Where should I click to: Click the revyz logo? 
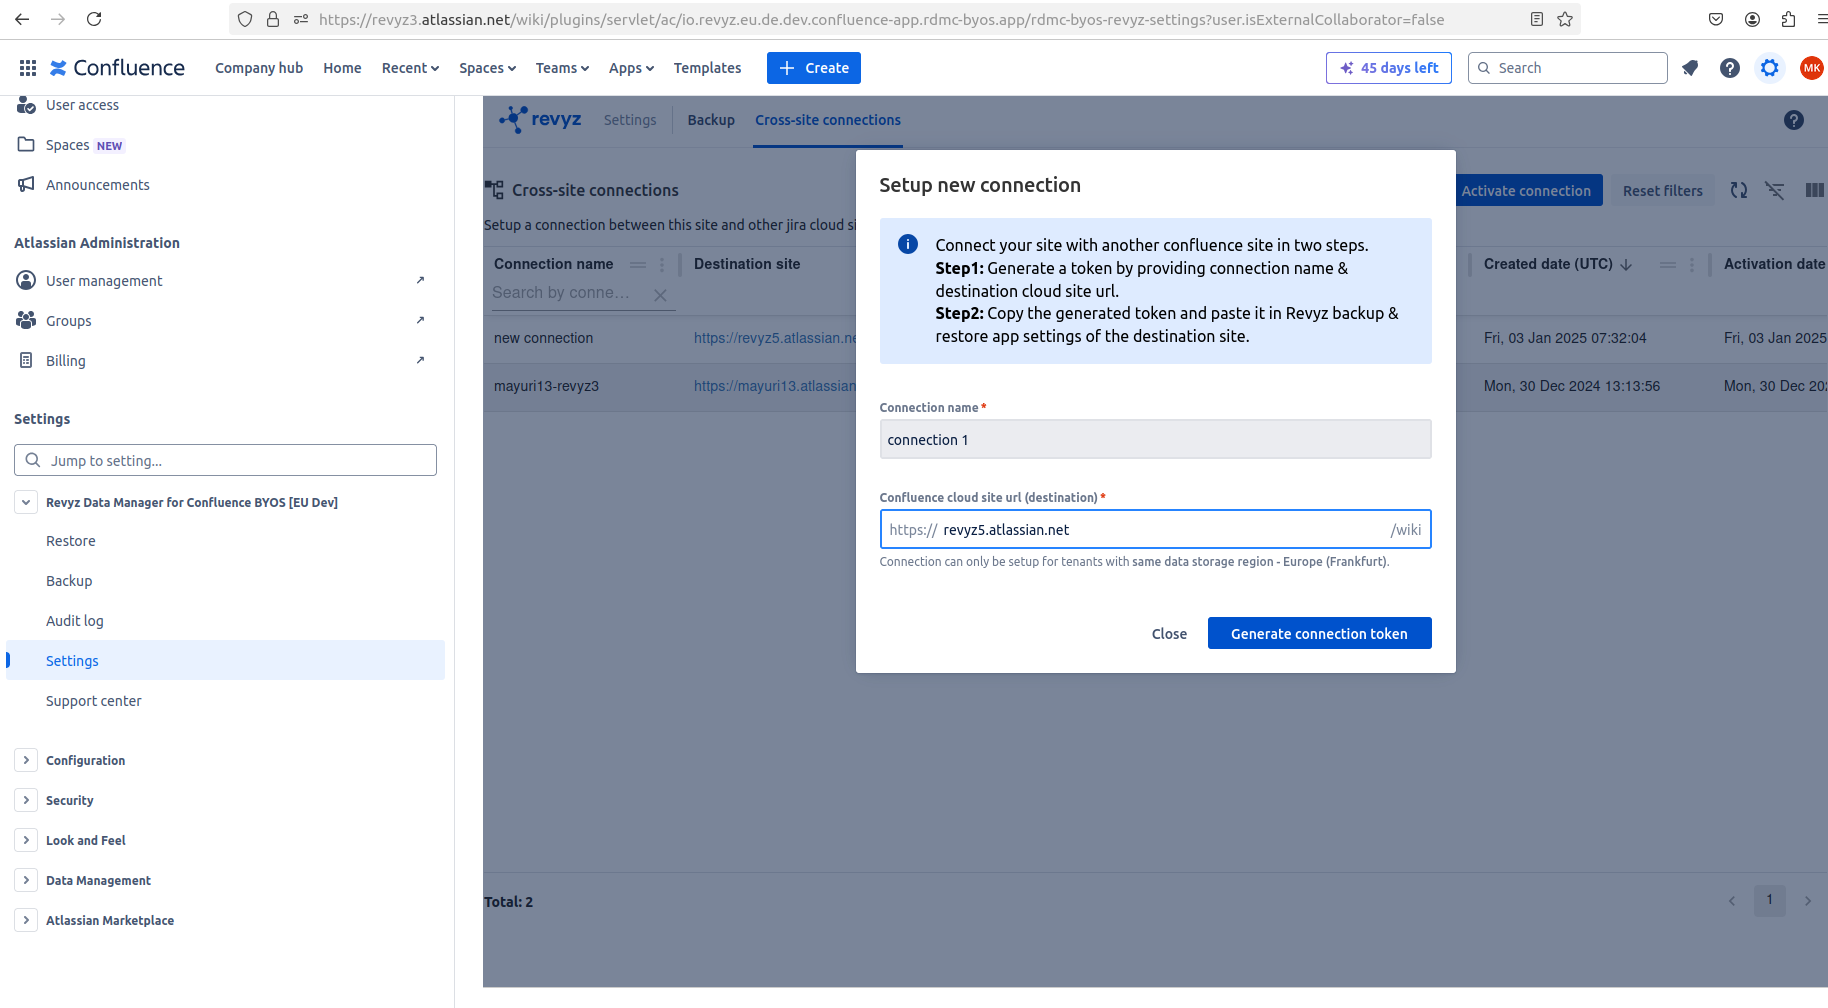coord(540,120)
